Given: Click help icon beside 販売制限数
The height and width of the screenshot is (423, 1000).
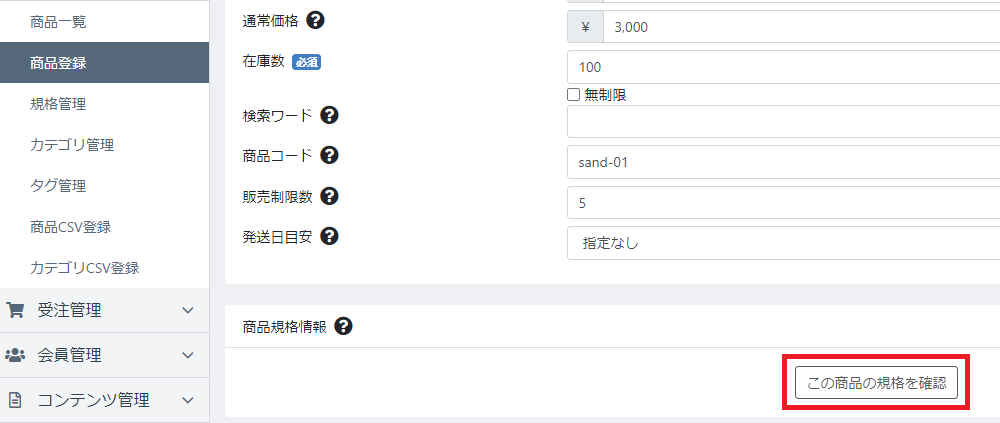Looking at the screenshot, I should [x=328, y=196].
